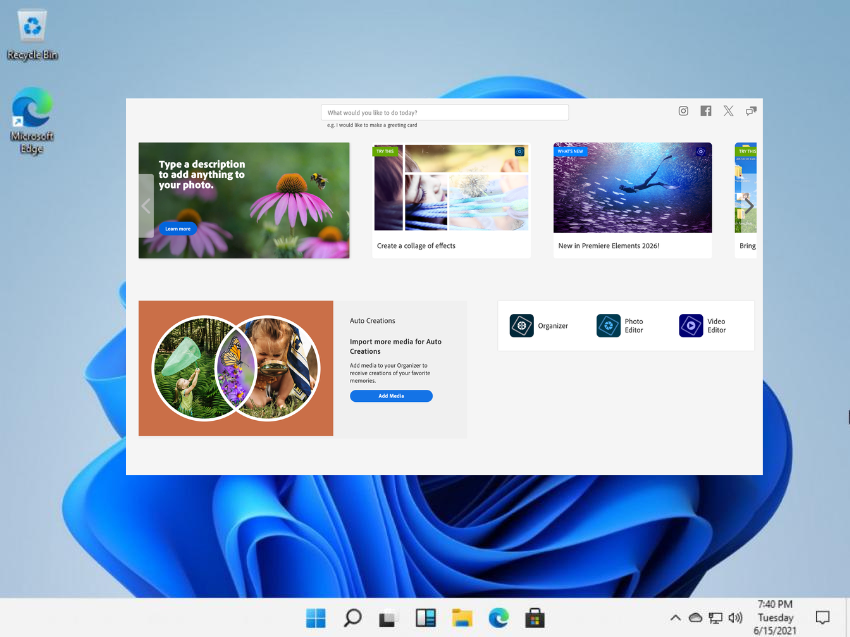Open 'New in Premiere Elements 2026!' card
This screenshot has height=637, width=850.
pos(632,200)
